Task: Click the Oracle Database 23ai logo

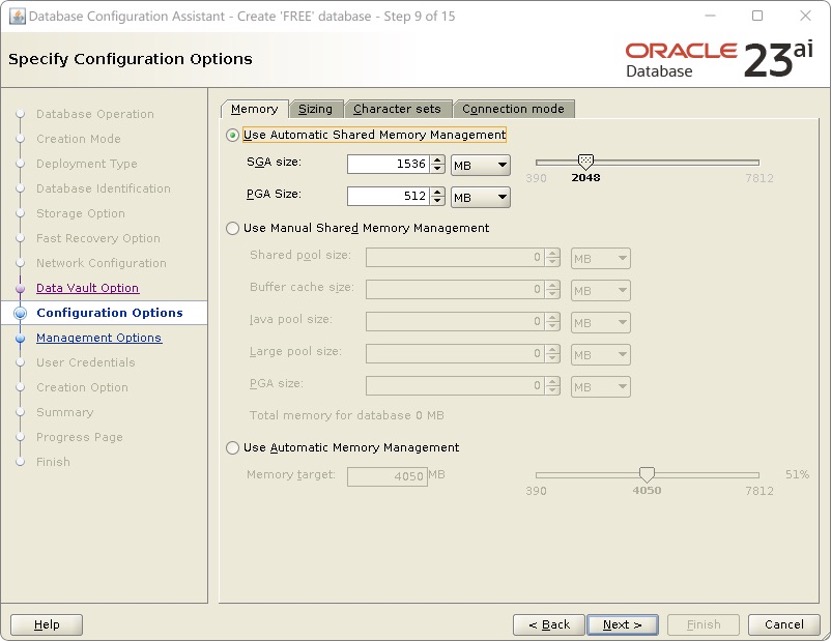Action: coord(716,55)
